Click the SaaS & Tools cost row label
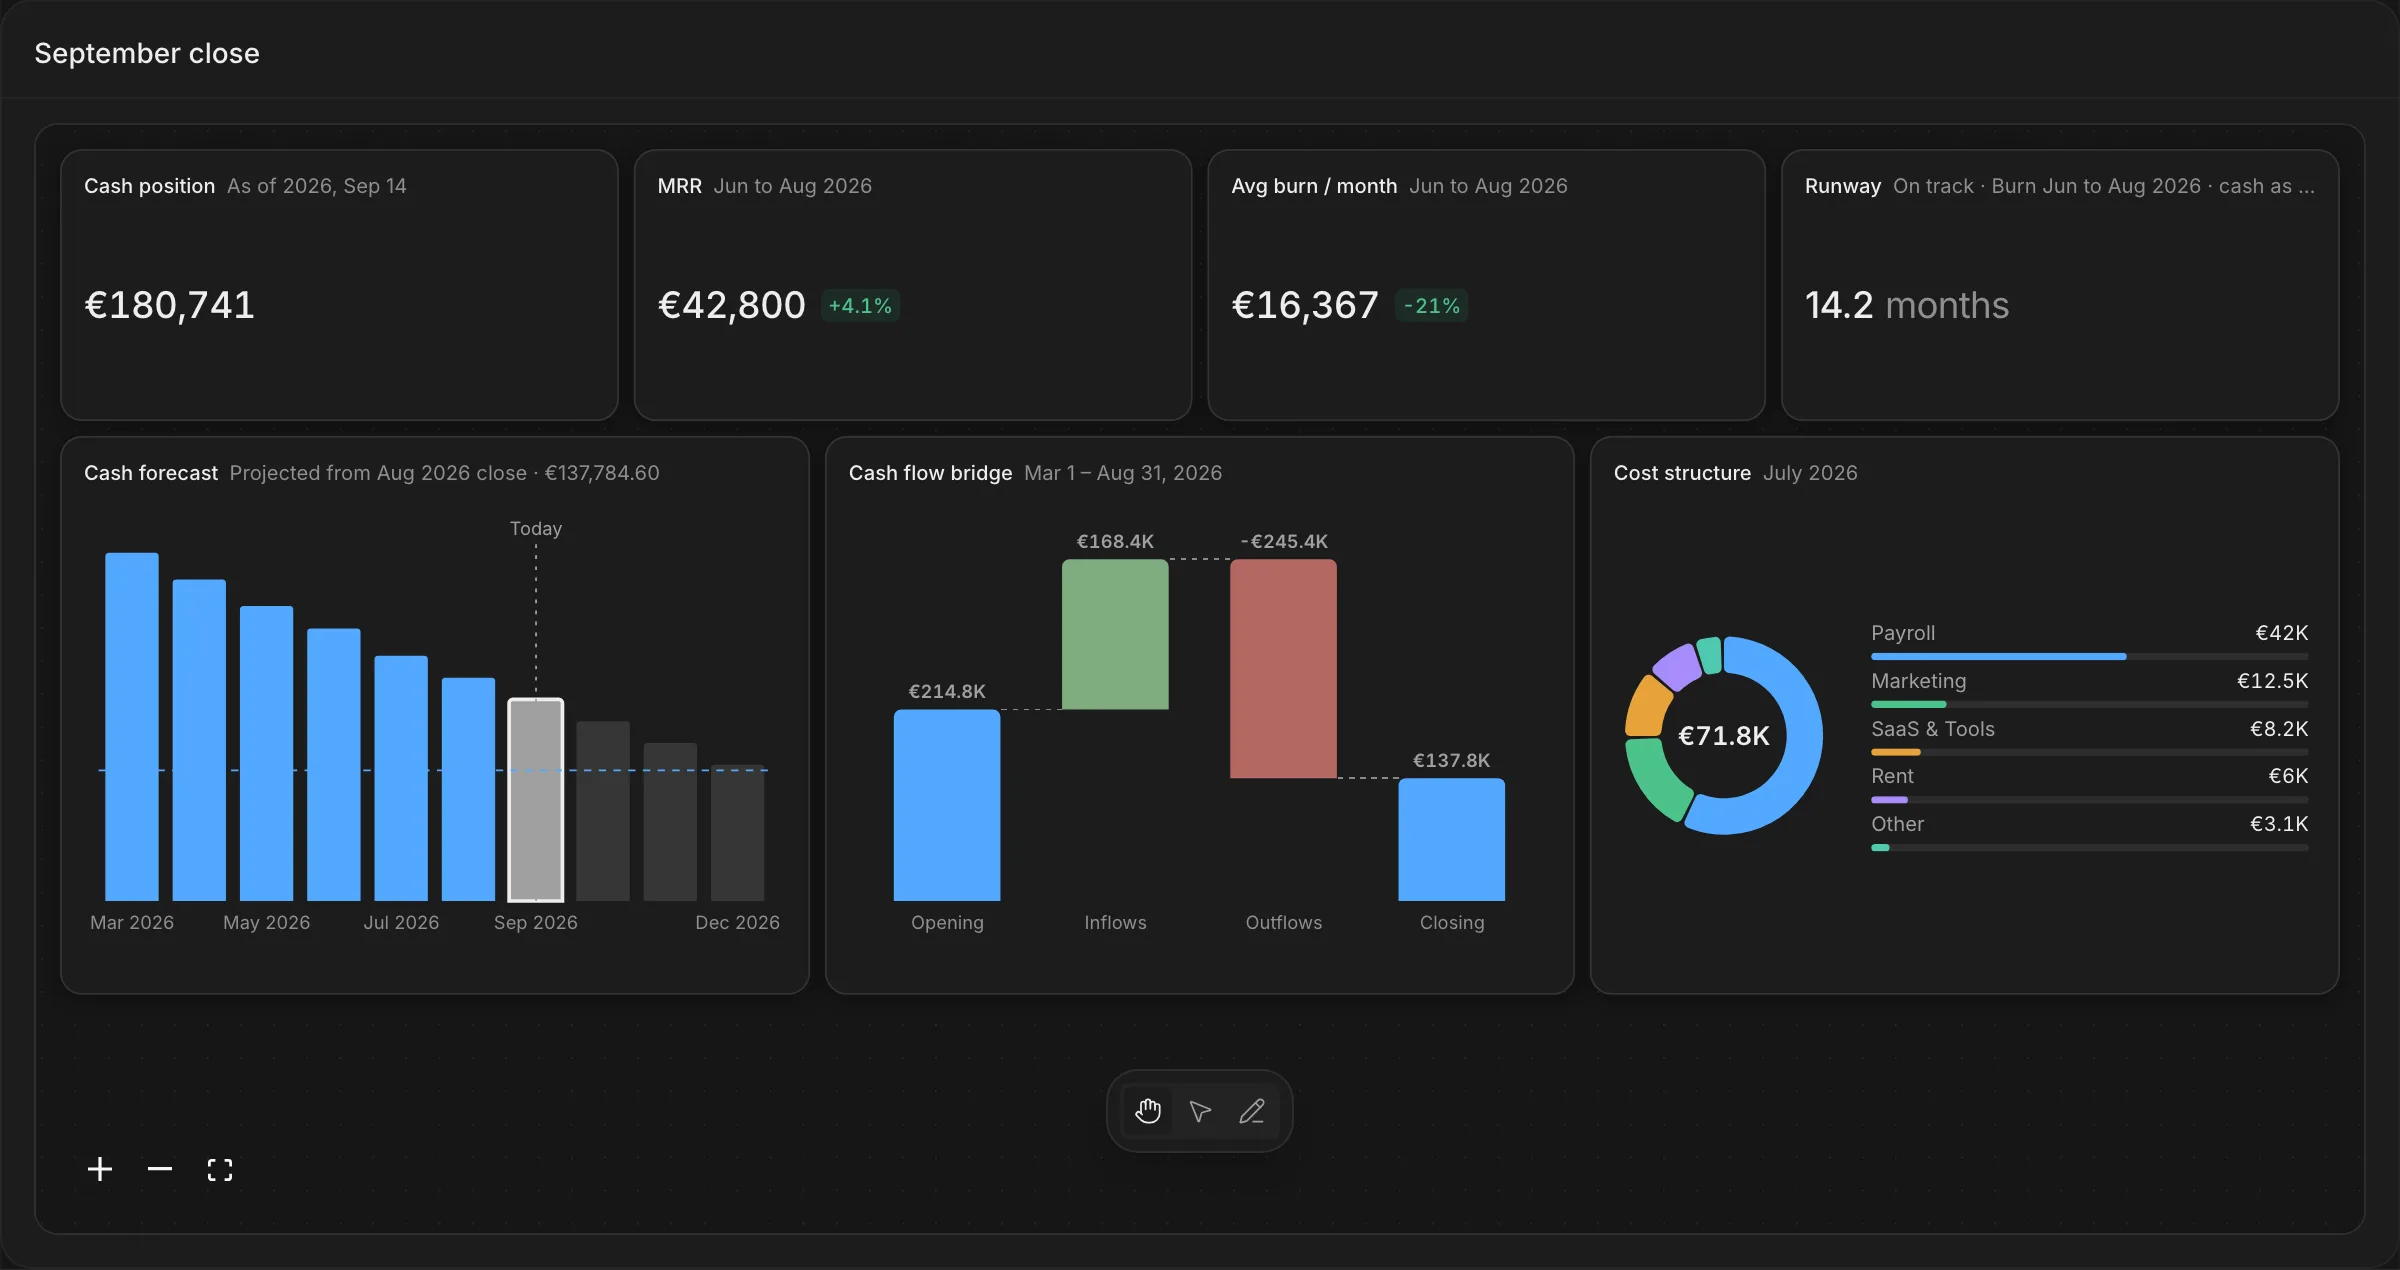Image resolution: width=2400 pixels, height=1270 pixels. 1933,729
